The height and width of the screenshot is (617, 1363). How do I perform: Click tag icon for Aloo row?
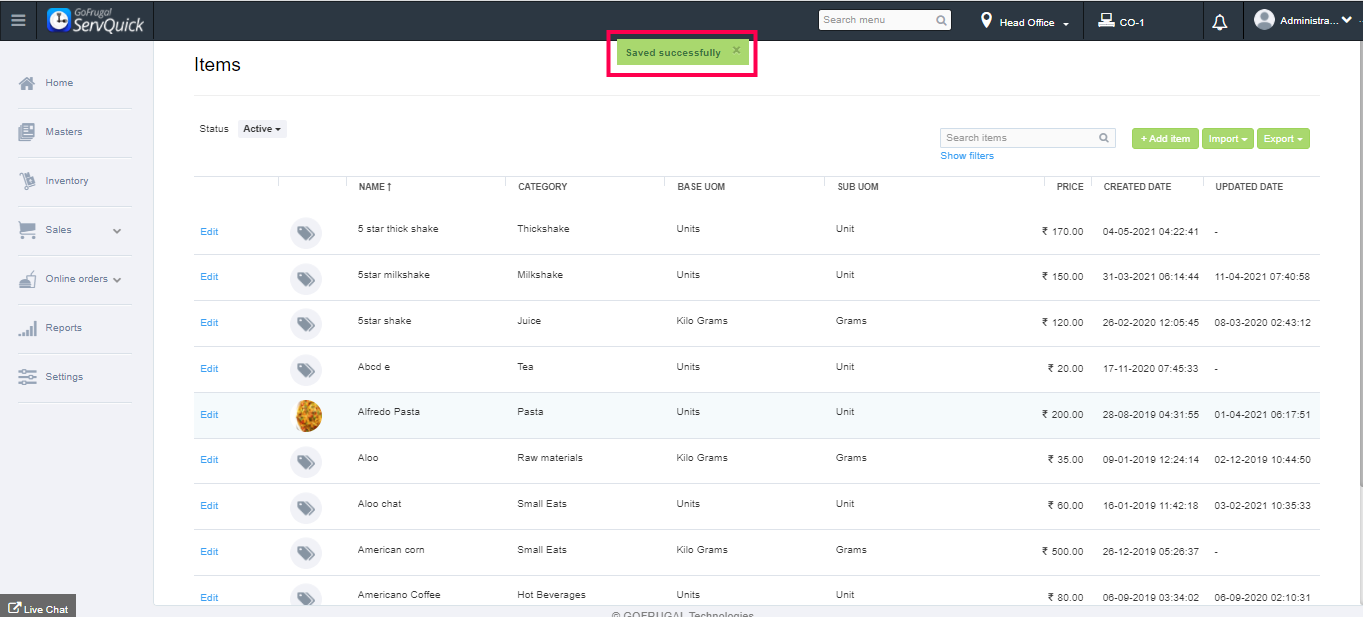[306, 462]
